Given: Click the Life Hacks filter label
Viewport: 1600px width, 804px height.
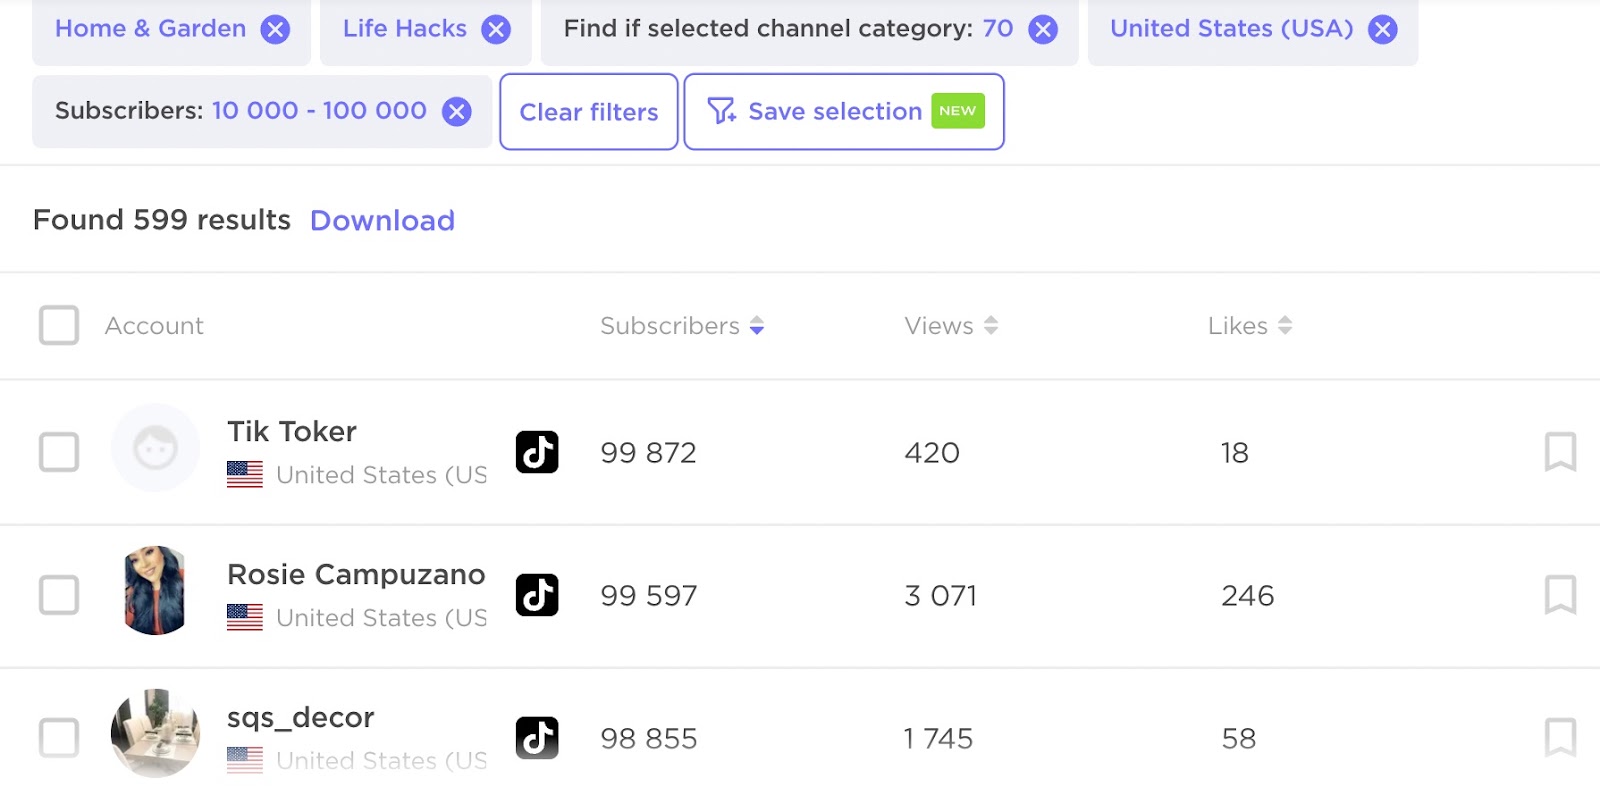Looking at the screenshot, I should 405,29.
